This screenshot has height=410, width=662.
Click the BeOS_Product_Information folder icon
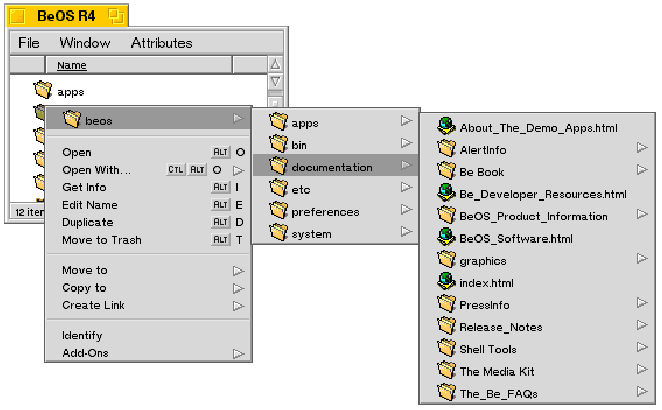(x=446, y=215)
